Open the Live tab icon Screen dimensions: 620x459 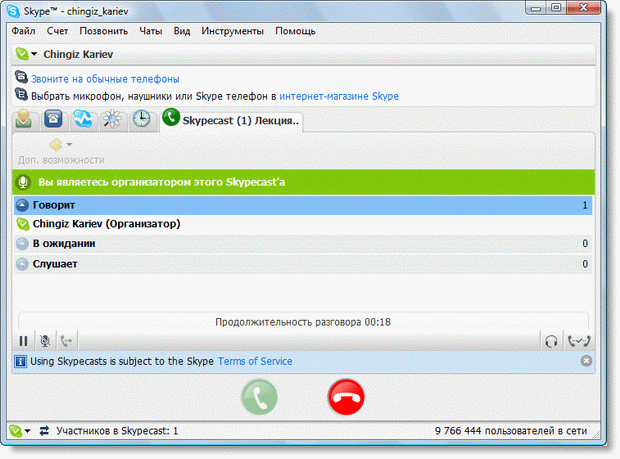pos(83,119)
